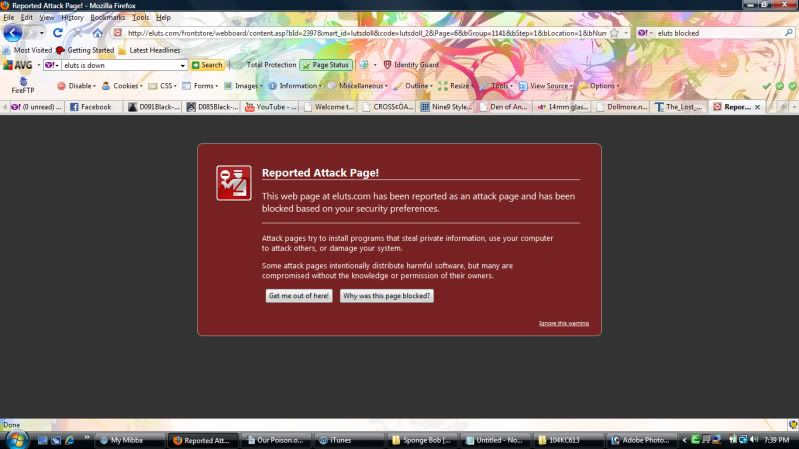The image size is (799, 449).
Task: Switch to the Yahoo (0 unread) tab
Action: coord(36,107)
